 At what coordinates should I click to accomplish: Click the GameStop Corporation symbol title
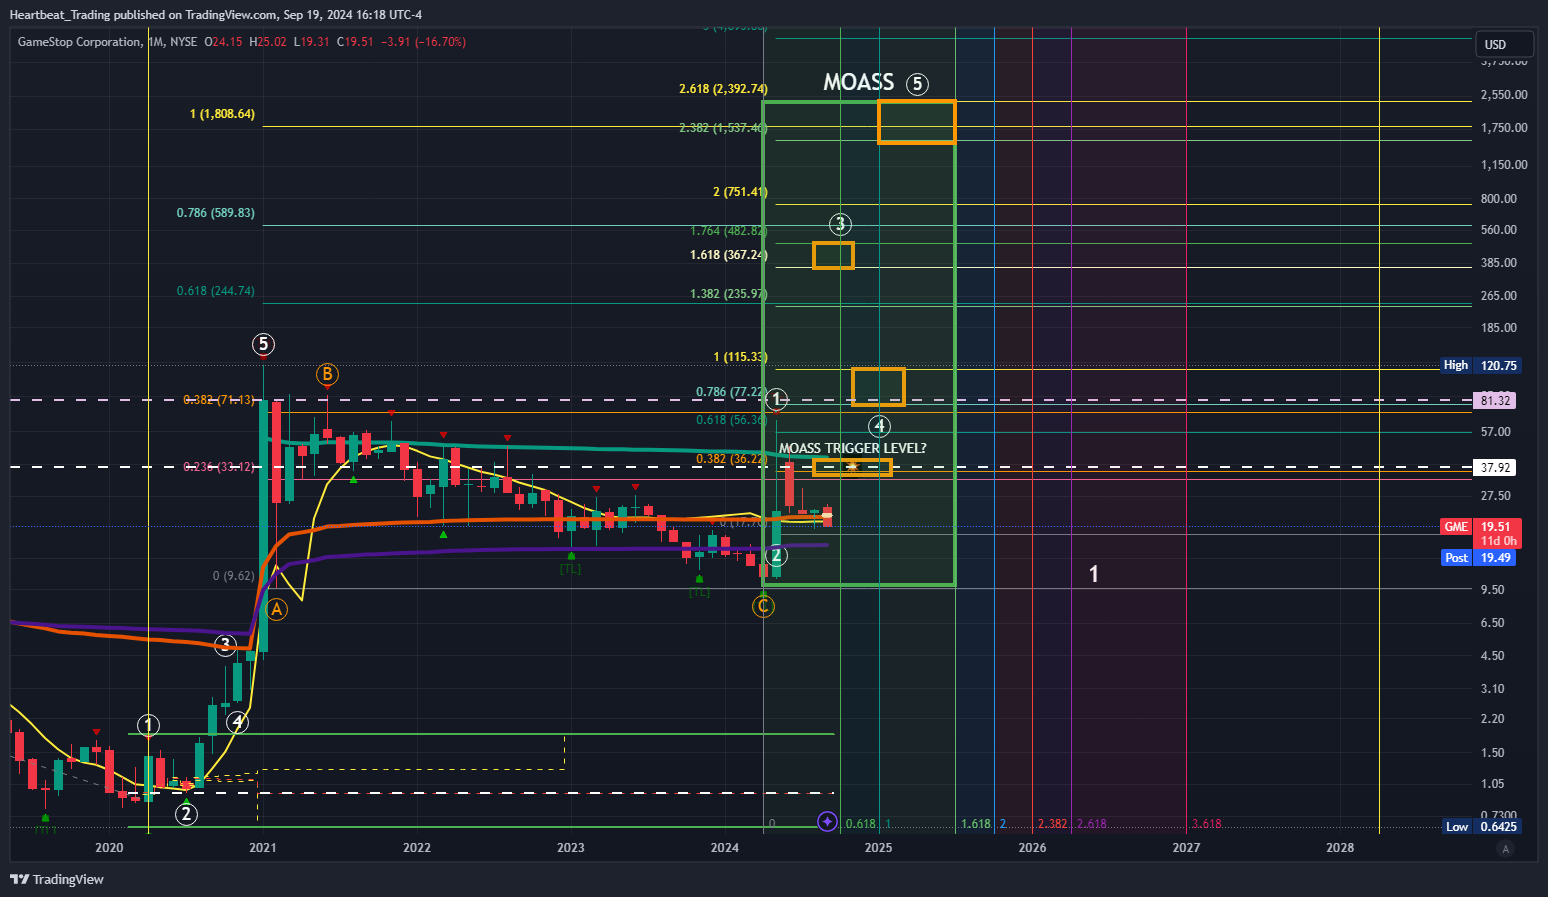80,42
